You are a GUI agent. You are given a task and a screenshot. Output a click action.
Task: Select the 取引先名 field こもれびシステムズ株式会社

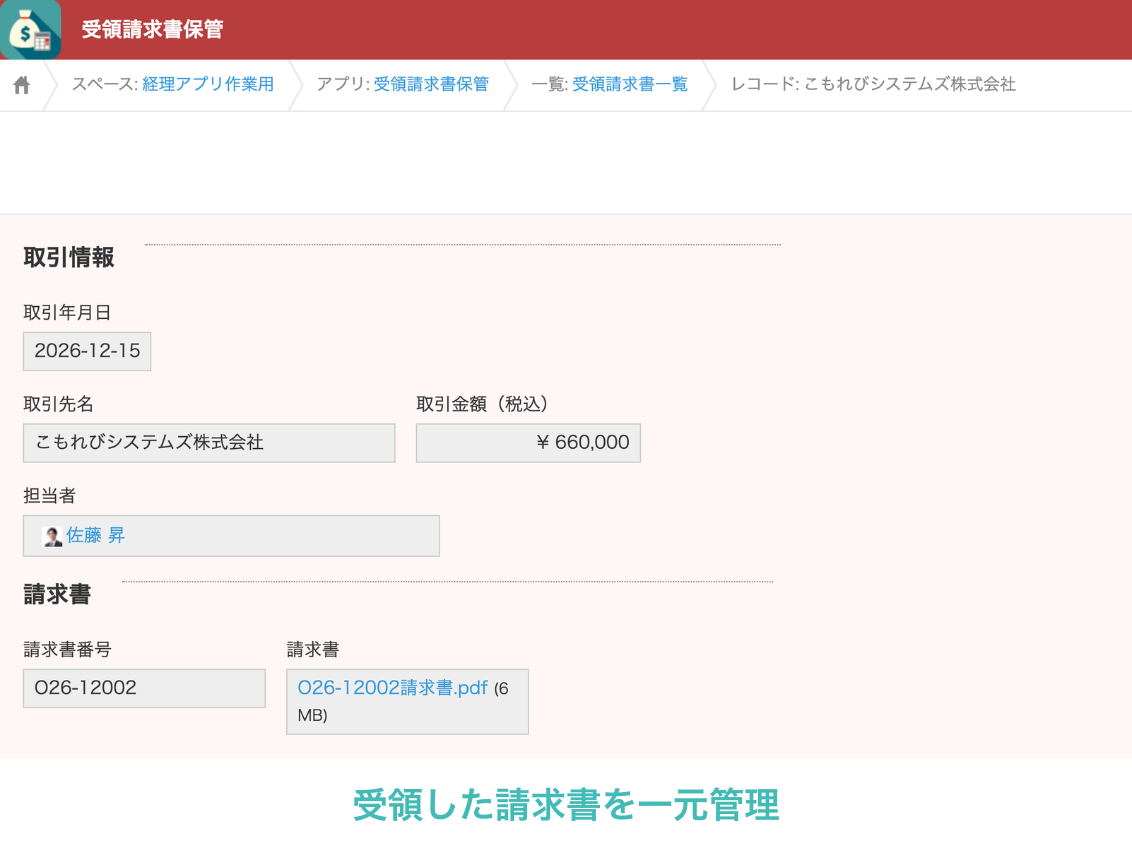(x=209, y=443)
